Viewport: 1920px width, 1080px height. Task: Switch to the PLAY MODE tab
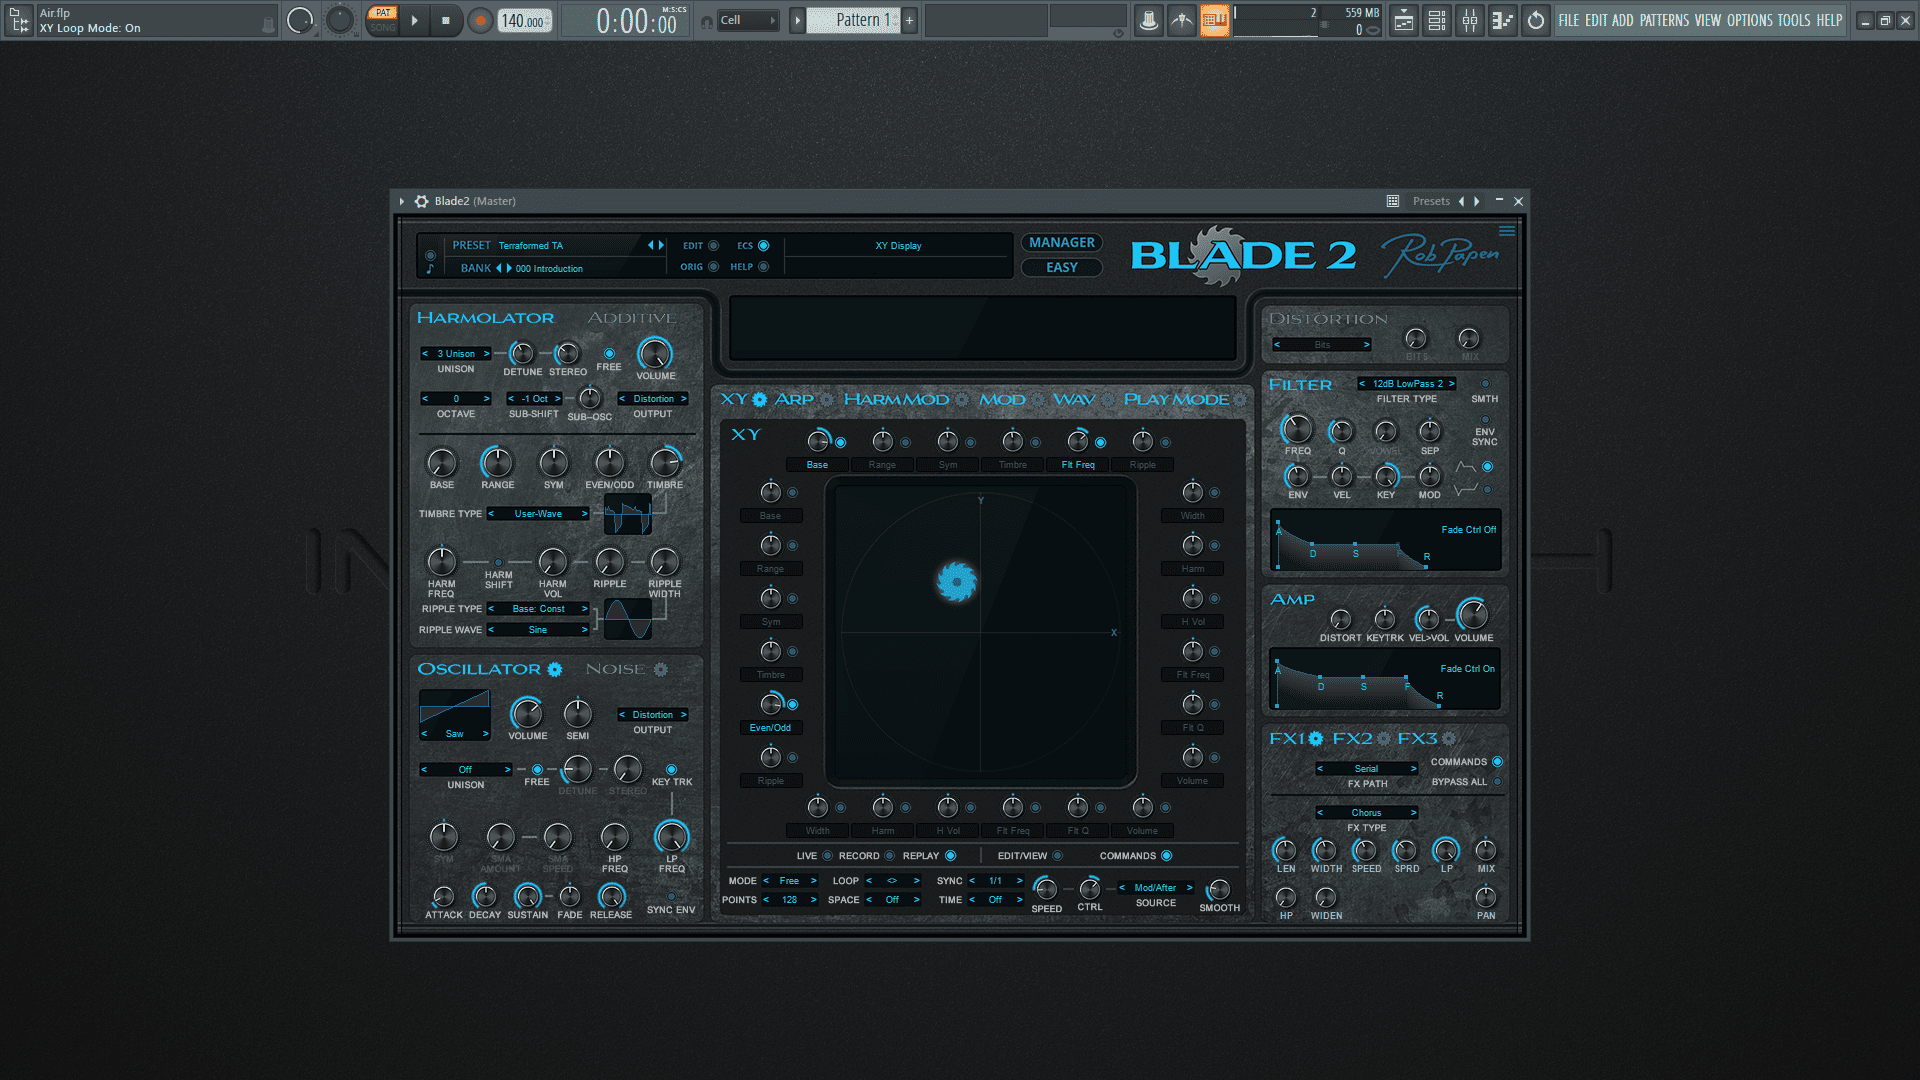[x=1176, y=399]
